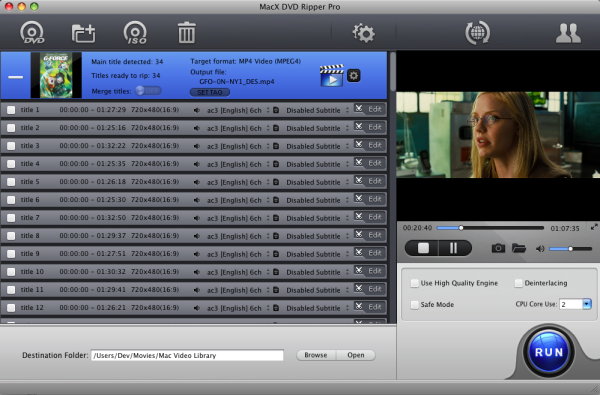Click the audio speaker icon on title 9
The width and height of the screenshot is (600, 395).
[x=197, y=254]
